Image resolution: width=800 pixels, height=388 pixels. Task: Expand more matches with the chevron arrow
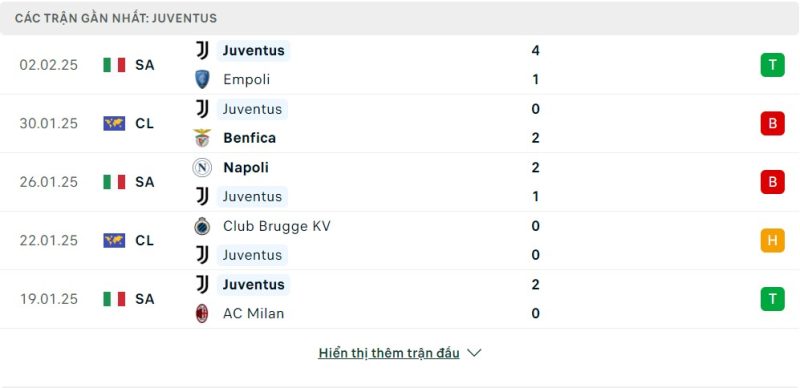474,353
